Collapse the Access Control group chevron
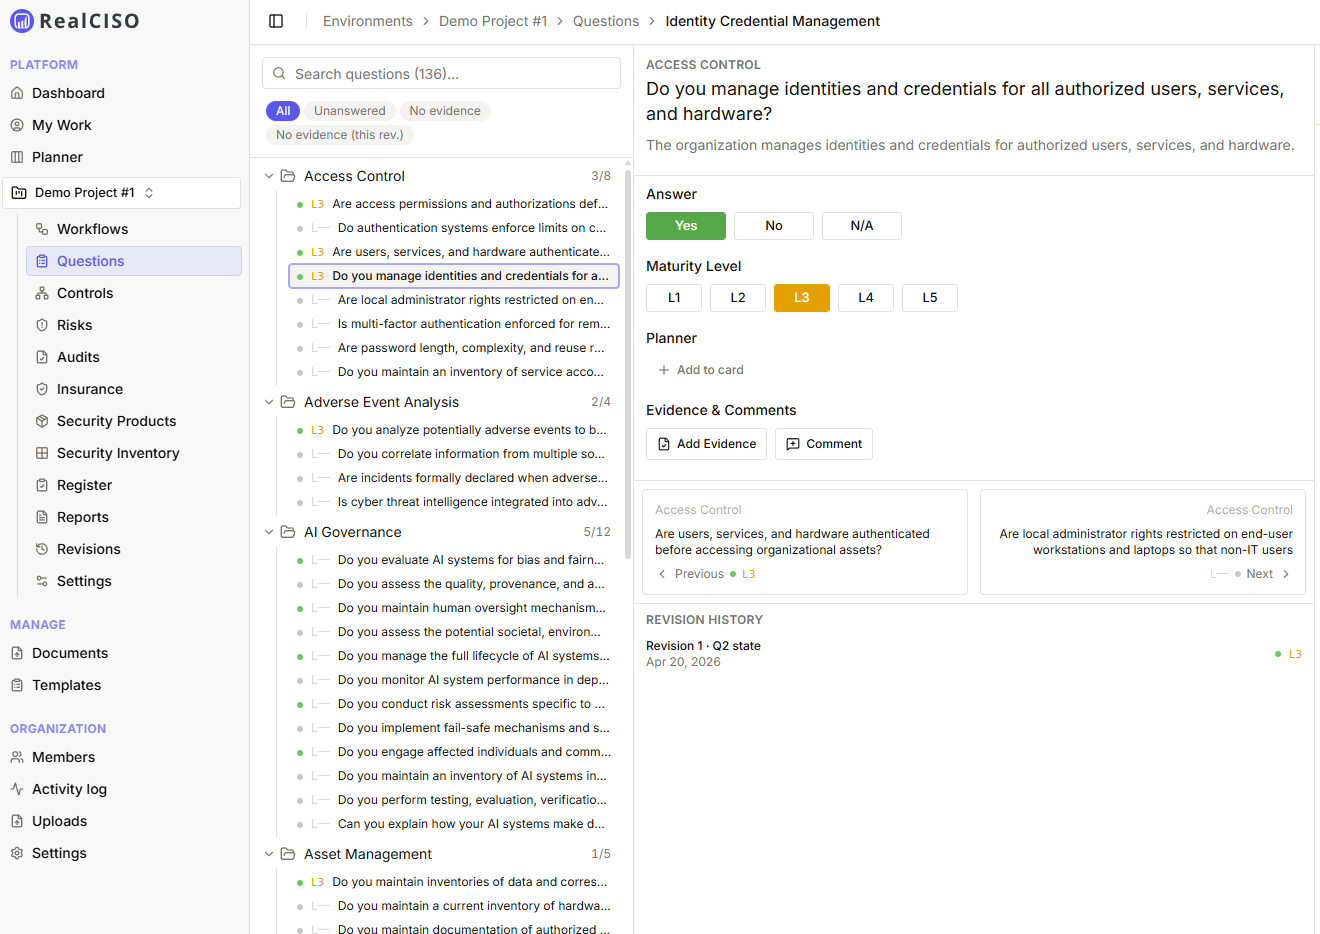Screen dimensions: 1320x934 pyautogui.click(x=269, y=176)
